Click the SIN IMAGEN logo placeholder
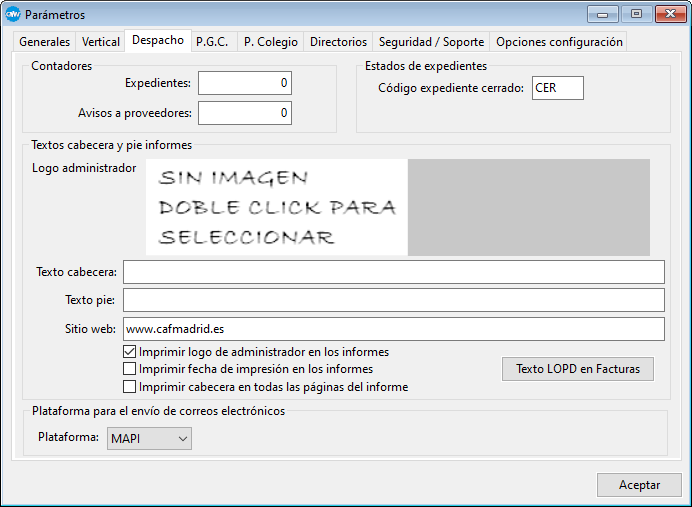 point(277,207)
